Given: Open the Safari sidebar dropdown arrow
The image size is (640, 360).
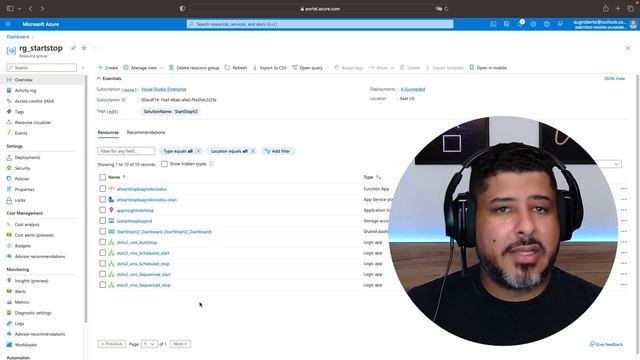Looking at the screenshot, I should coord(19,9).
